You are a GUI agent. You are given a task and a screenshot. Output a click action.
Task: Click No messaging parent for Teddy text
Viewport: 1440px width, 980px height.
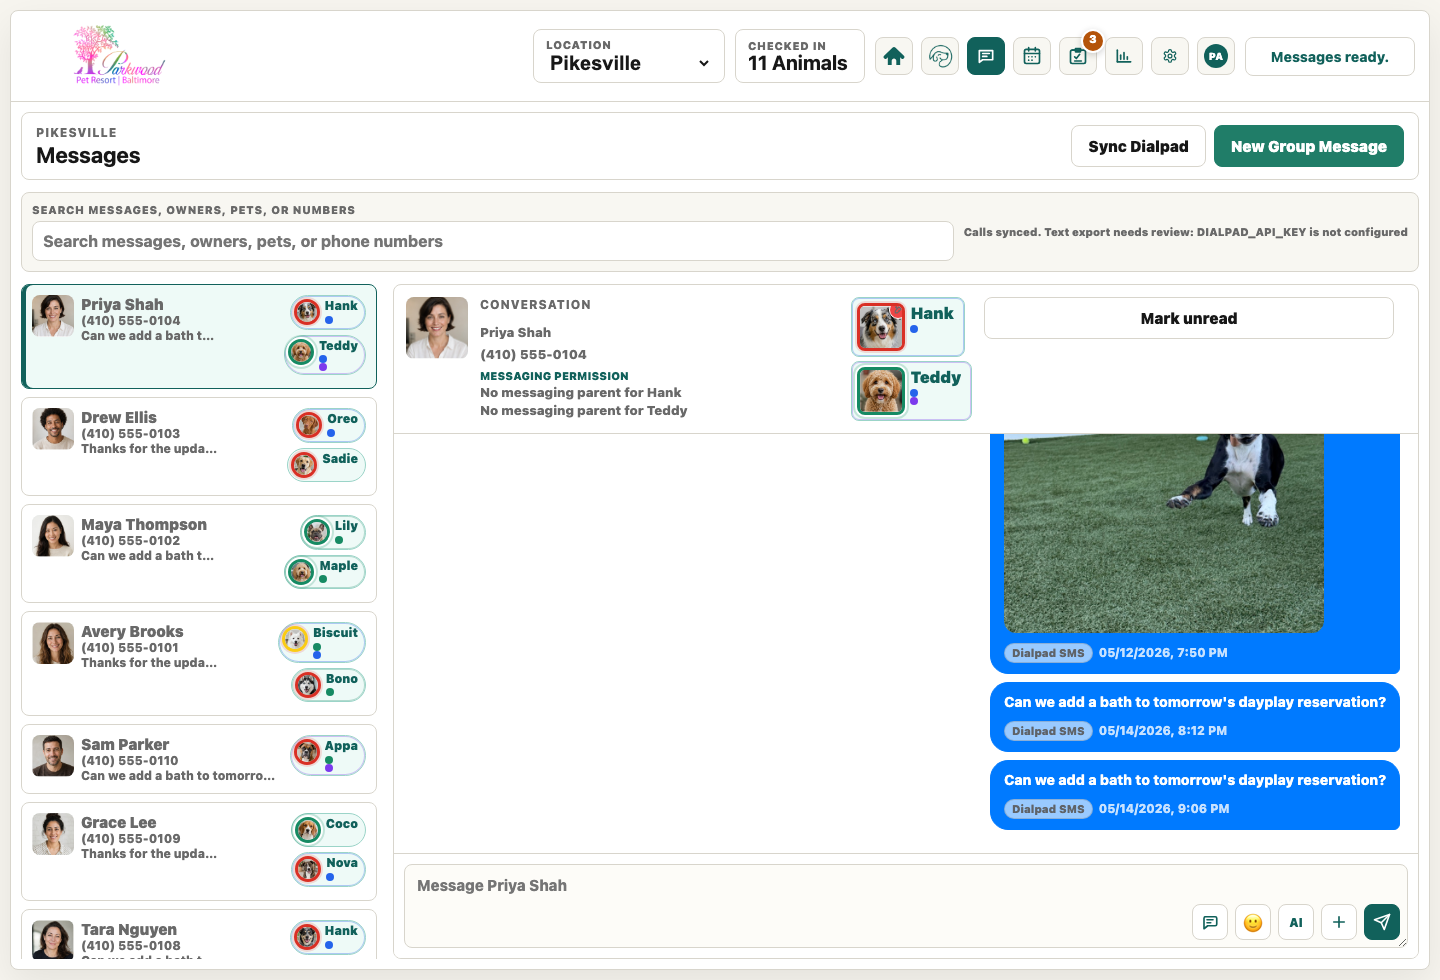coord(583,410)
